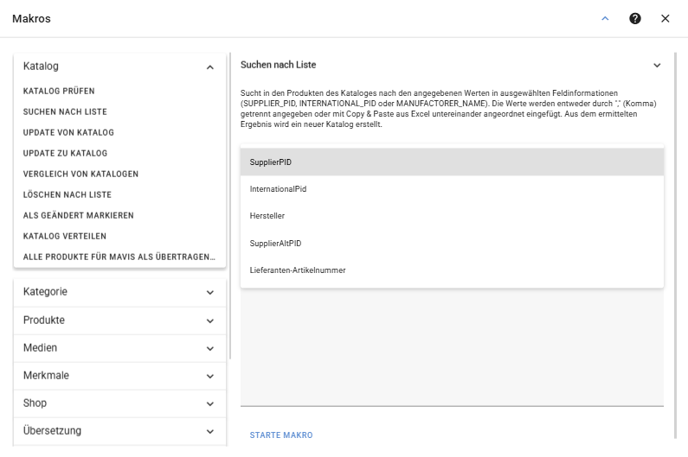Click the left macro list scrollbar
Screen dimensions: 688x457
coord(230,206)
